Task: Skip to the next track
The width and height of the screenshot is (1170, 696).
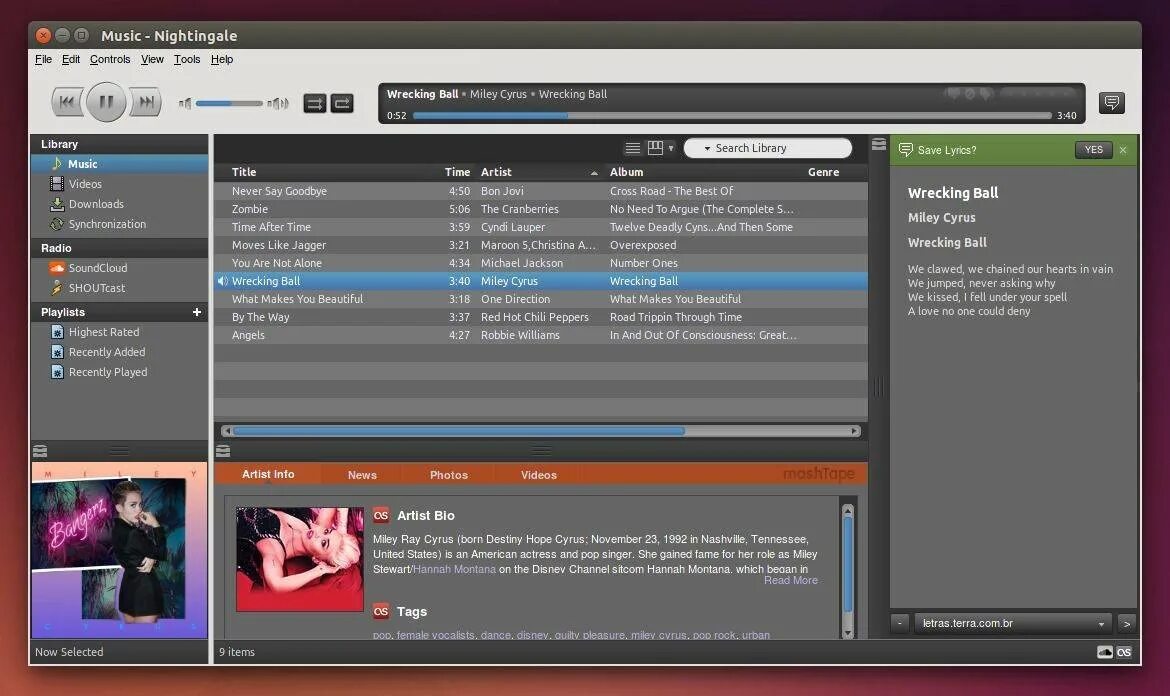Action: 146,102
